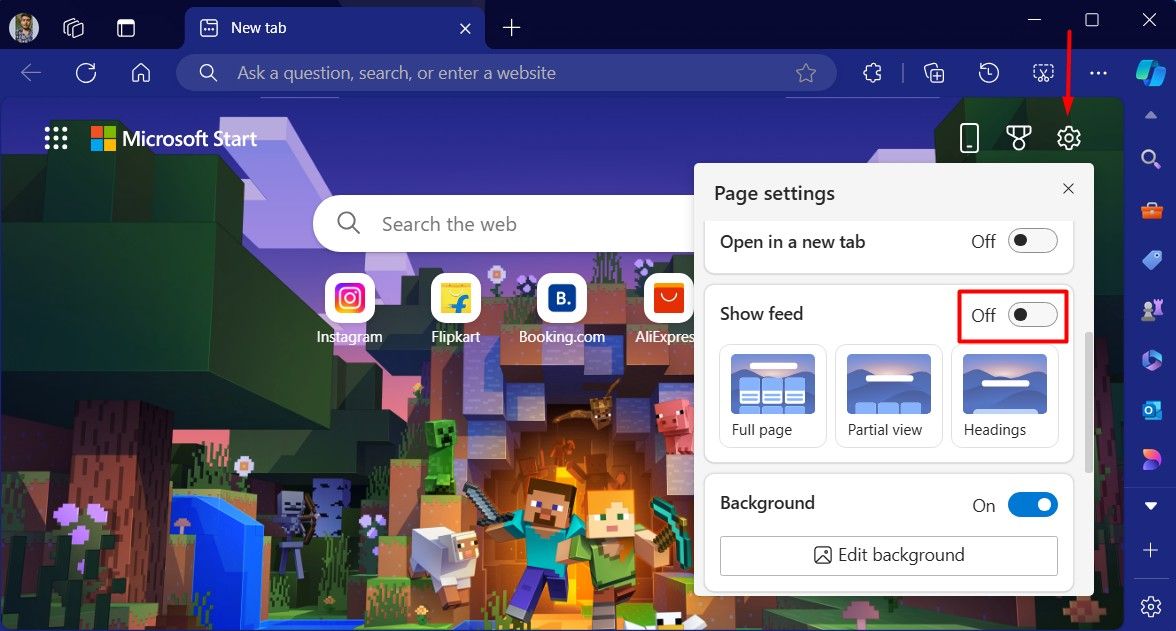
Task: Open a new tab with plus button
Action: 512,28
